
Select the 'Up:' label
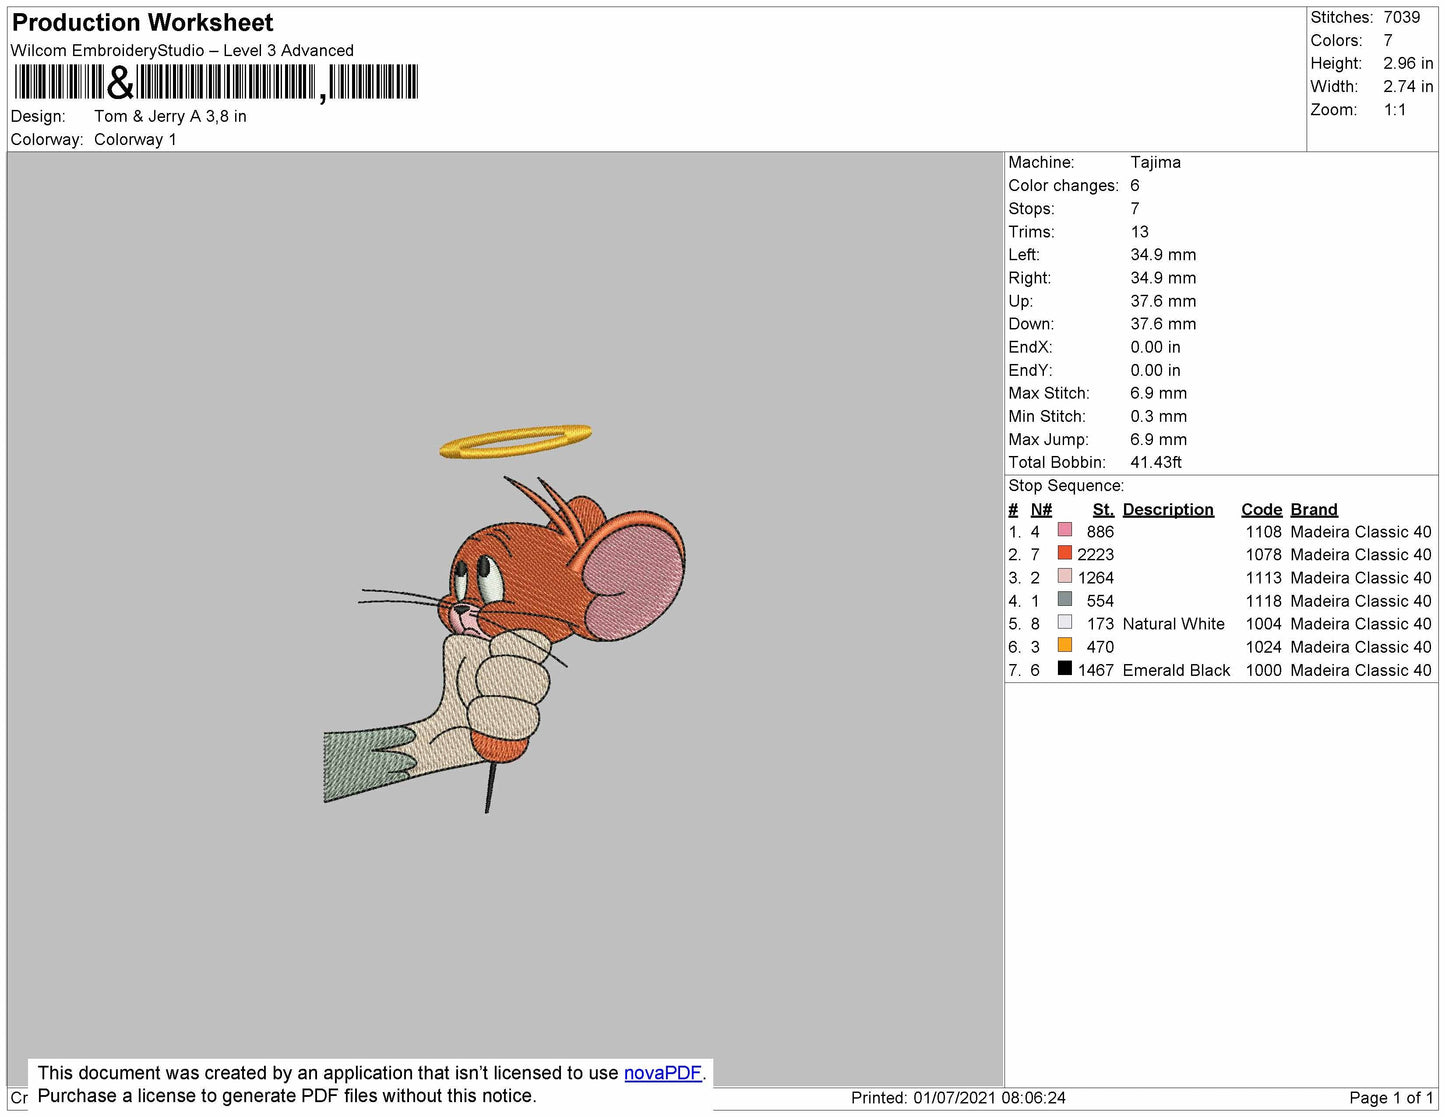[x=1021, y=301]
